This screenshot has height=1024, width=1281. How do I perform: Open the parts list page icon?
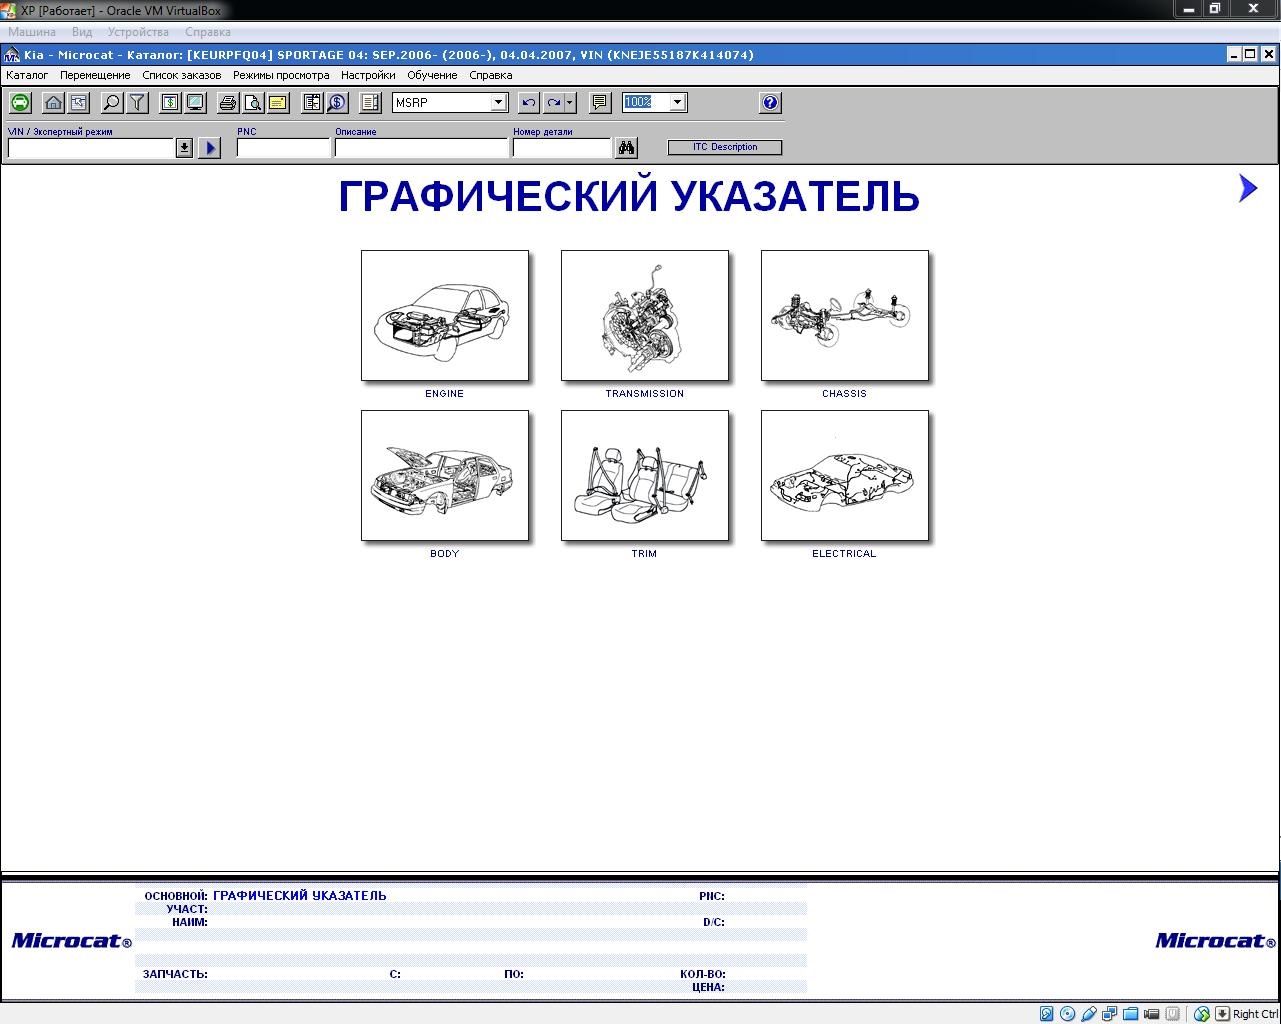tap(370, 102)
